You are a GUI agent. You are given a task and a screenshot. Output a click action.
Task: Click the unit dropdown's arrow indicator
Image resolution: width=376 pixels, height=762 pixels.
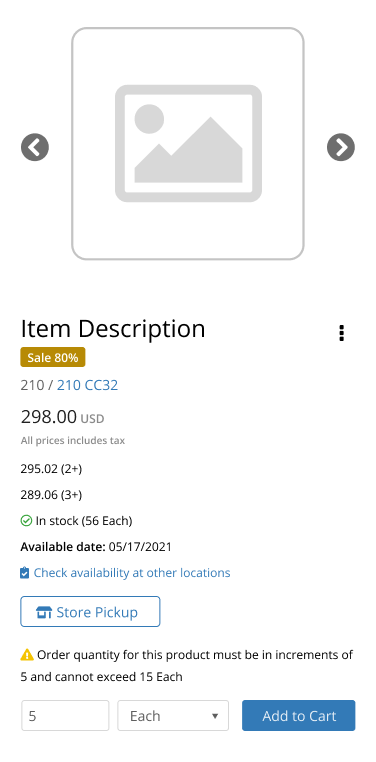click(215, 716)
